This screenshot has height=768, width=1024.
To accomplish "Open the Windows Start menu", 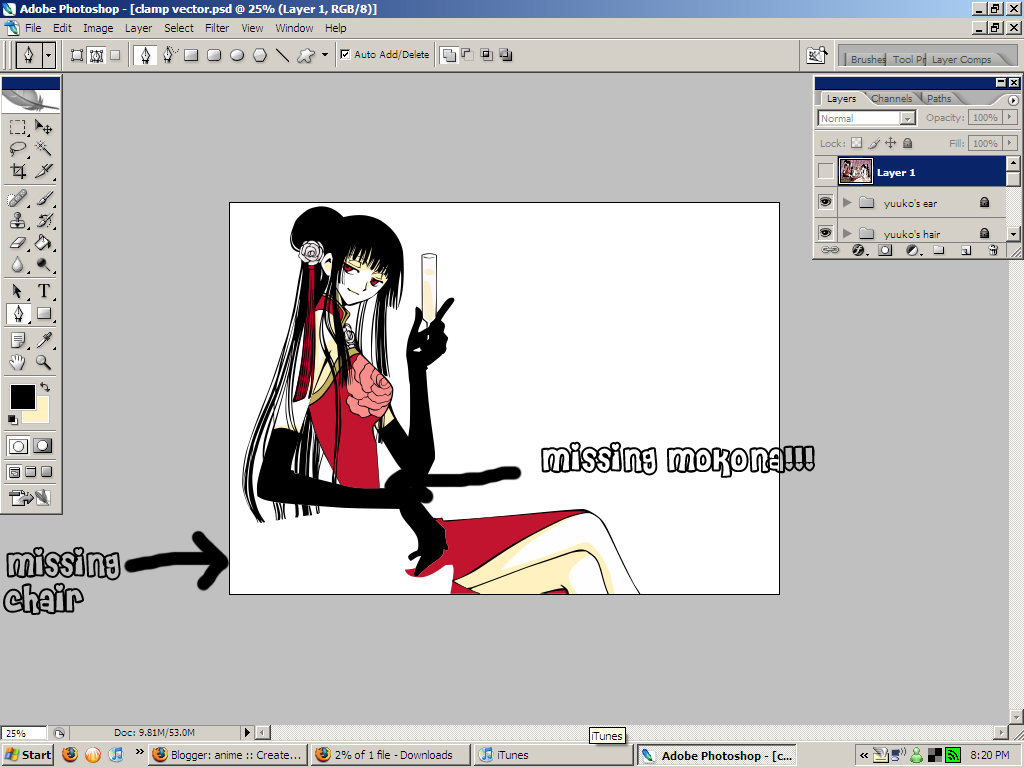I will pos(28,755).
